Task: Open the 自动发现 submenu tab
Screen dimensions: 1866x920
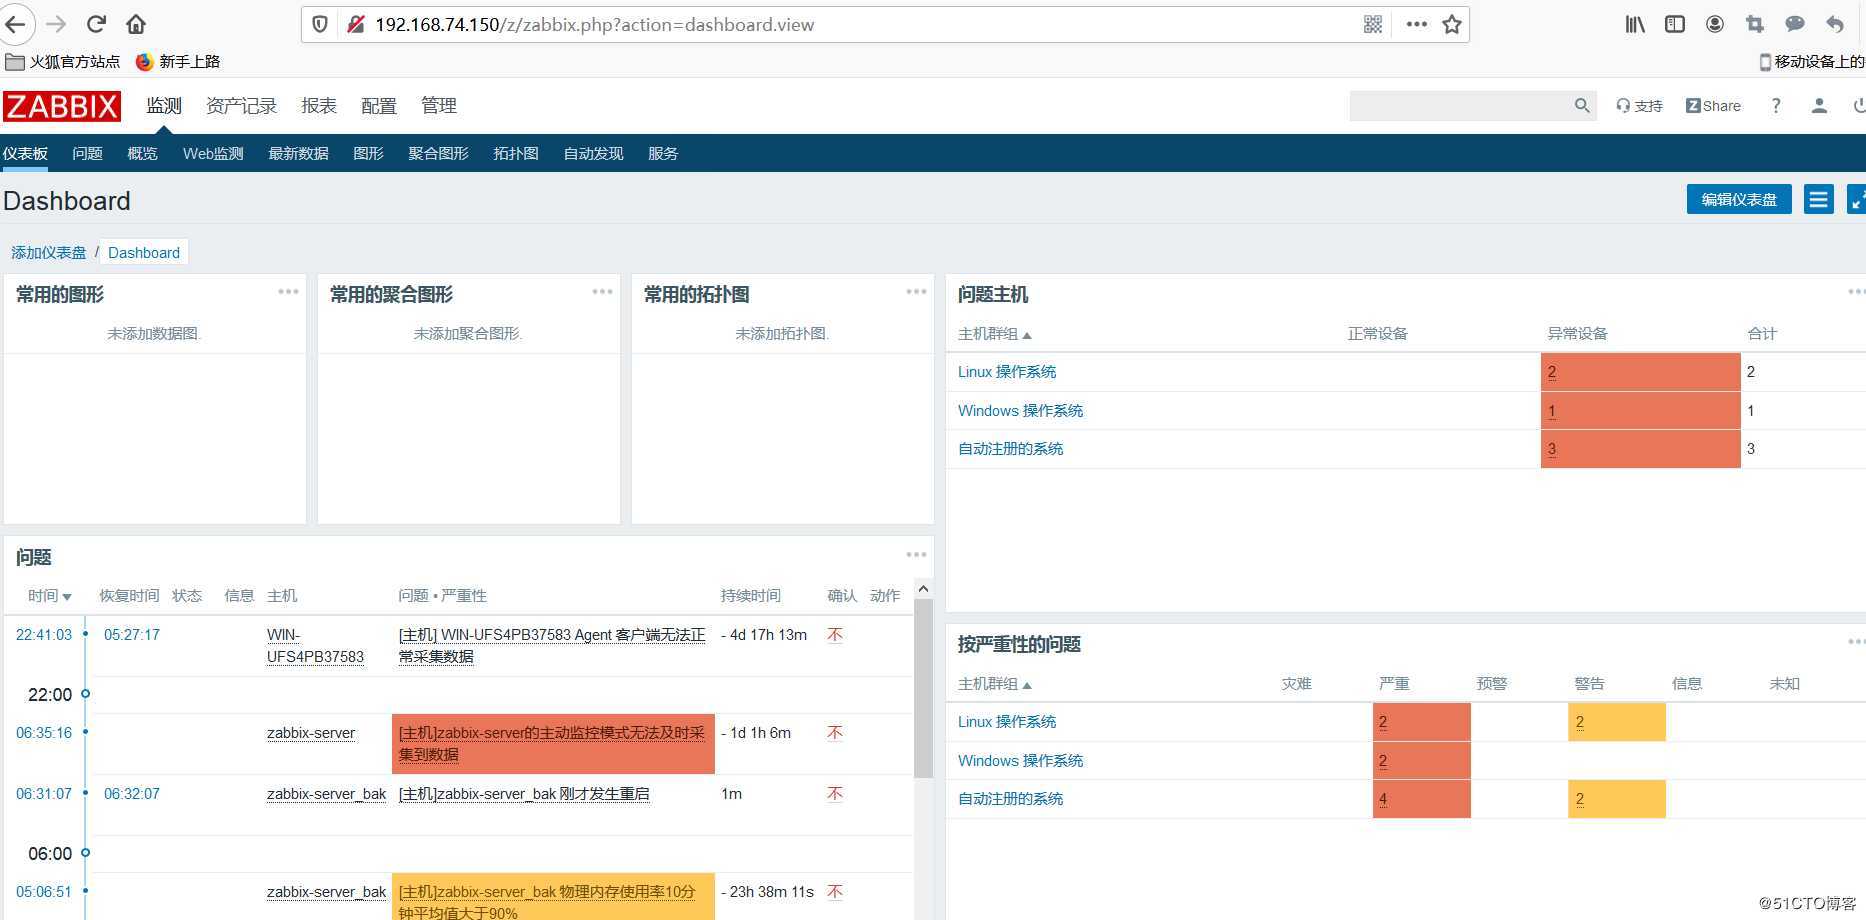Action: pyautogui.click(x=593, y=154)
